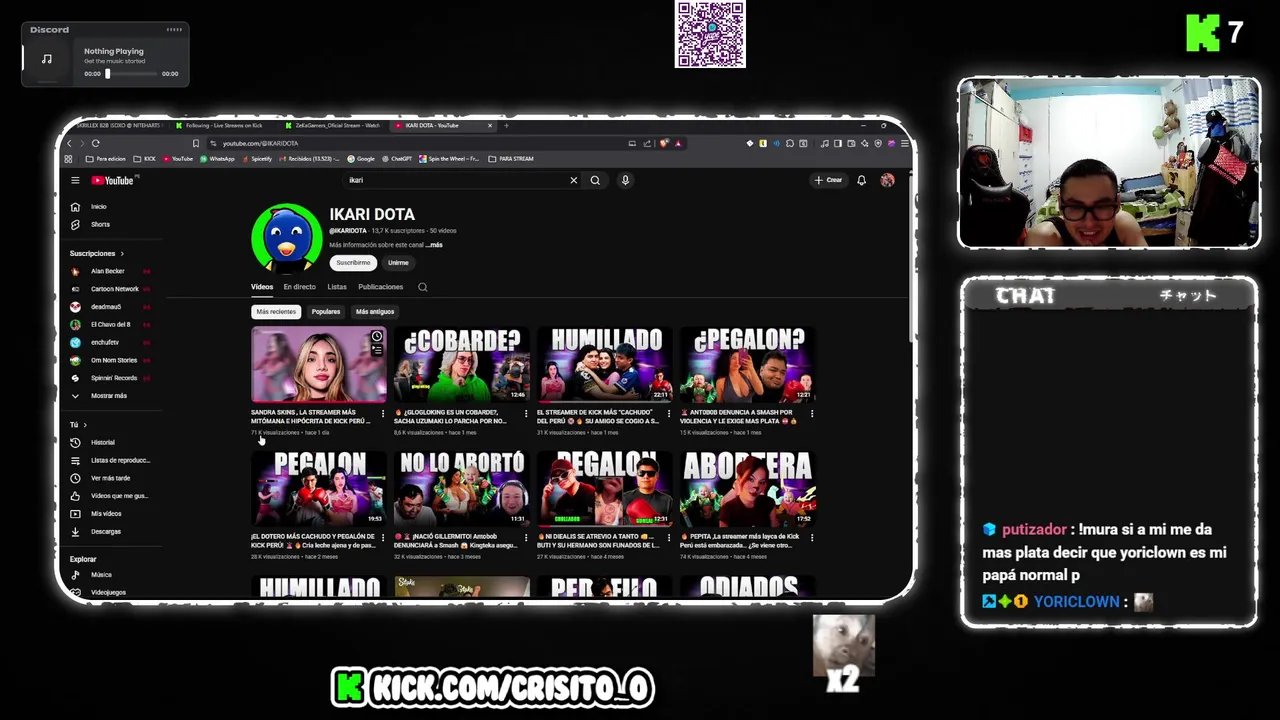The height and width of the screenshot is (720, 1280).
Task: Open the IKARI DOTA channel avatar
Action: tap(287, 238)
